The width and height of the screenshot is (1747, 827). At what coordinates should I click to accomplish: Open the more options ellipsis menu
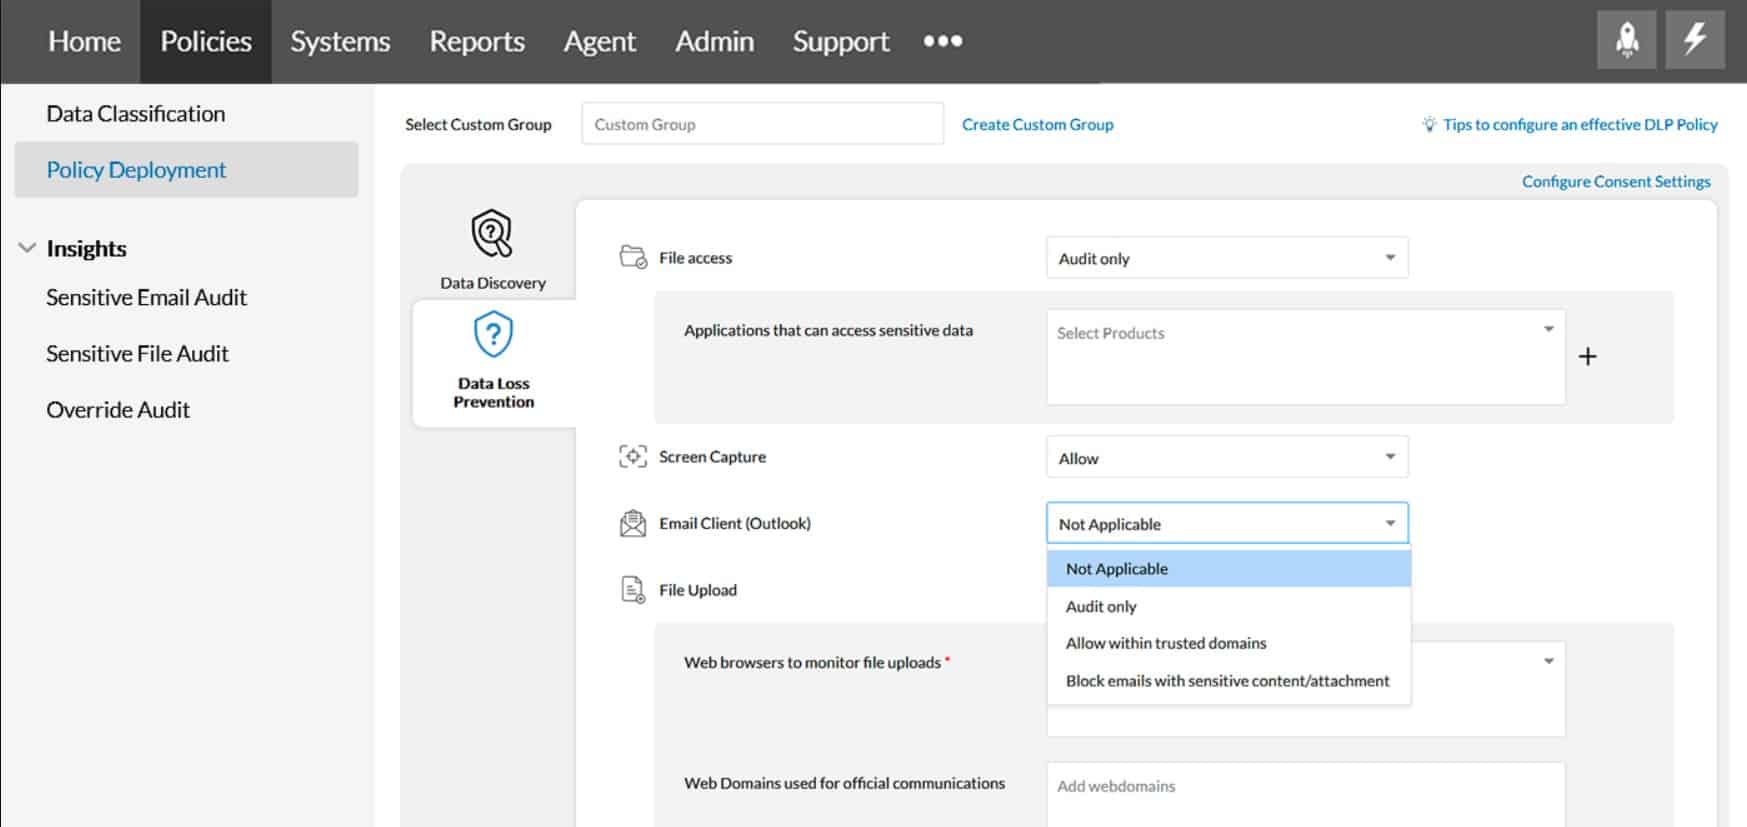942,41
